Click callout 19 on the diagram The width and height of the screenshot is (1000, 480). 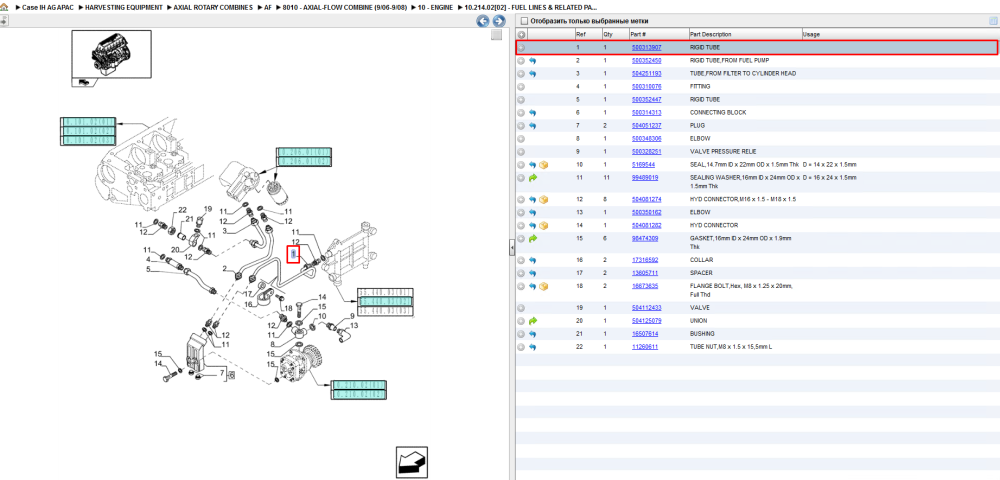click(207, 209)
